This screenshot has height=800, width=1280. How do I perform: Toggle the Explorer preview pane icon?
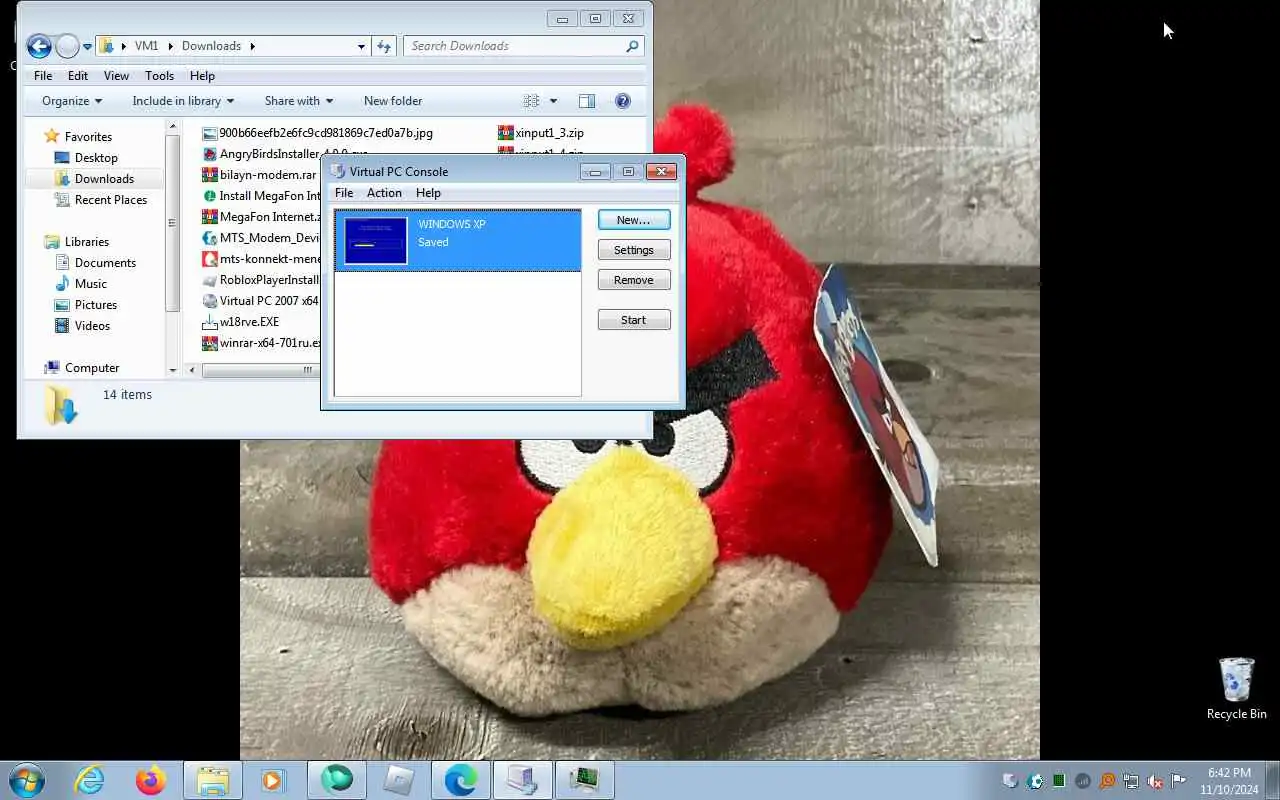tap(587, 101)
